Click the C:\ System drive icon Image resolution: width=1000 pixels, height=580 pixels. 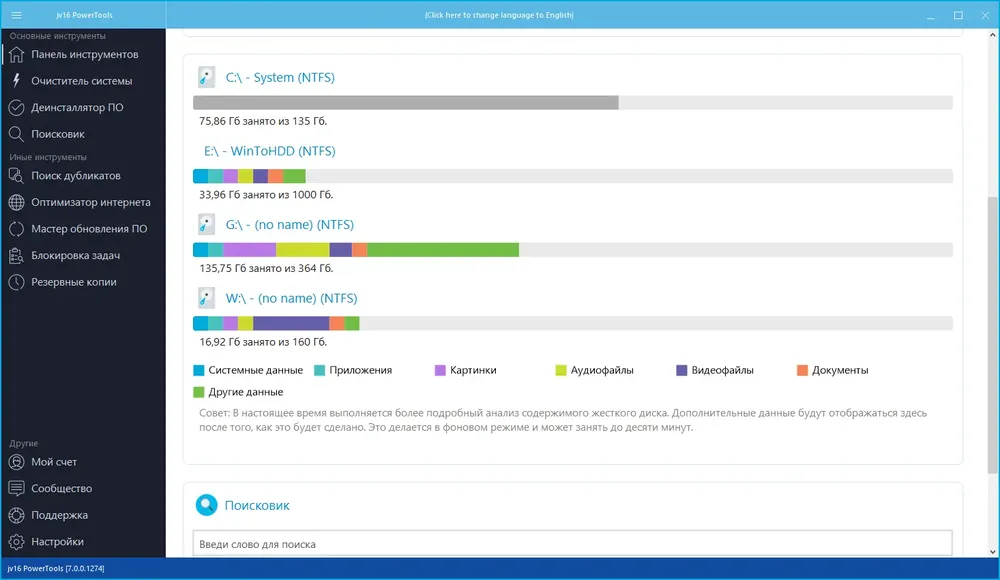[206, 77]
